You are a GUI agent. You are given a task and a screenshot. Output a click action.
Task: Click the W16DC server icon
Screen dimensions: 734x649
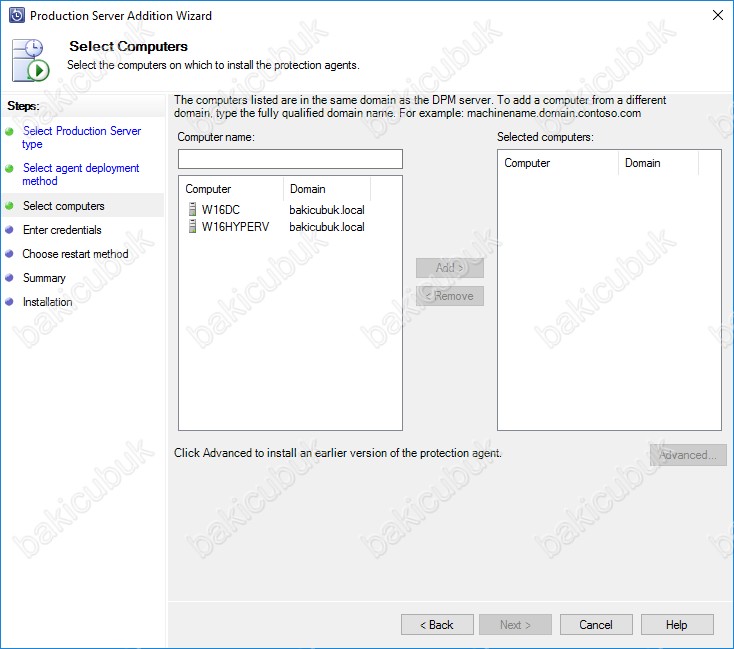click(x=192, y=209)
